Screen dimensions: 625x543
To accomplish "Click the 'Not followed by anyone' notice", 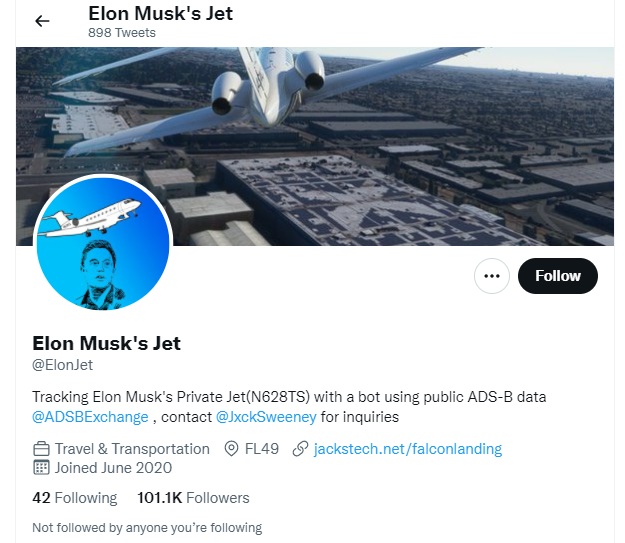I will click(x=146, y=527).
